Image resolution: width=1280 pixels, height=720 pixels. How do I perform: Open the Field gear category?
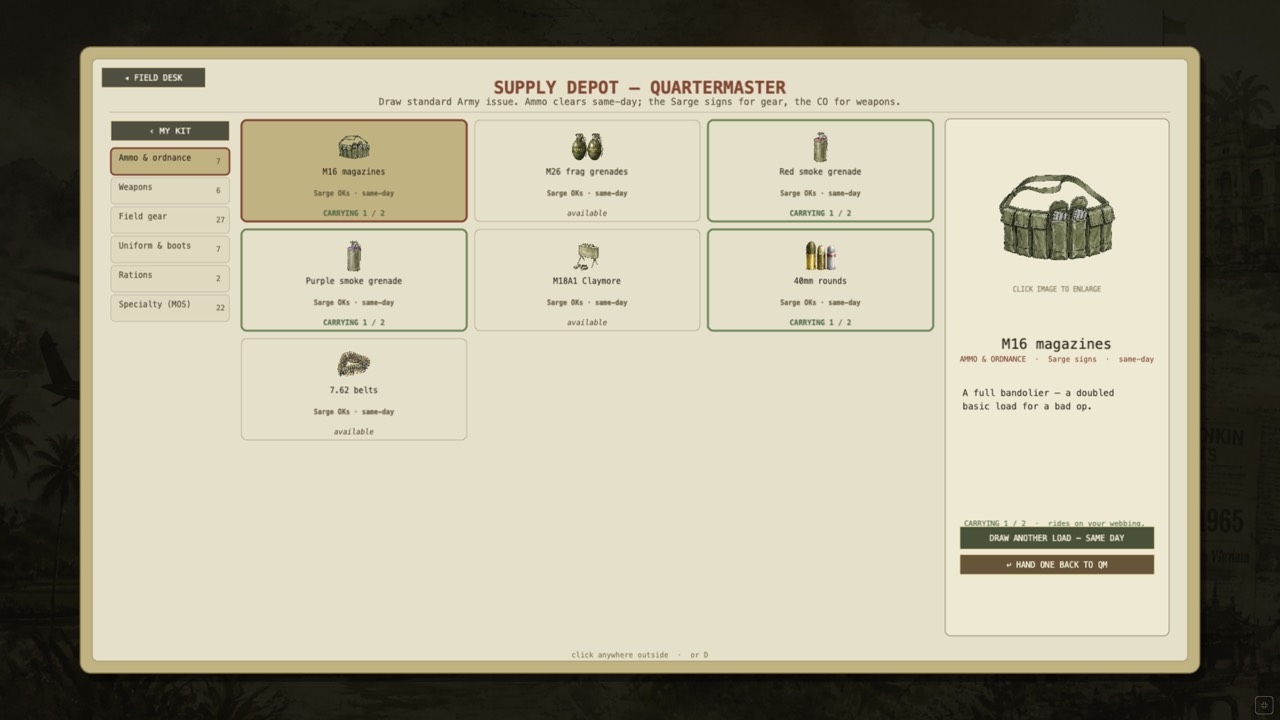pyautogui.click(x=170, y=219)
